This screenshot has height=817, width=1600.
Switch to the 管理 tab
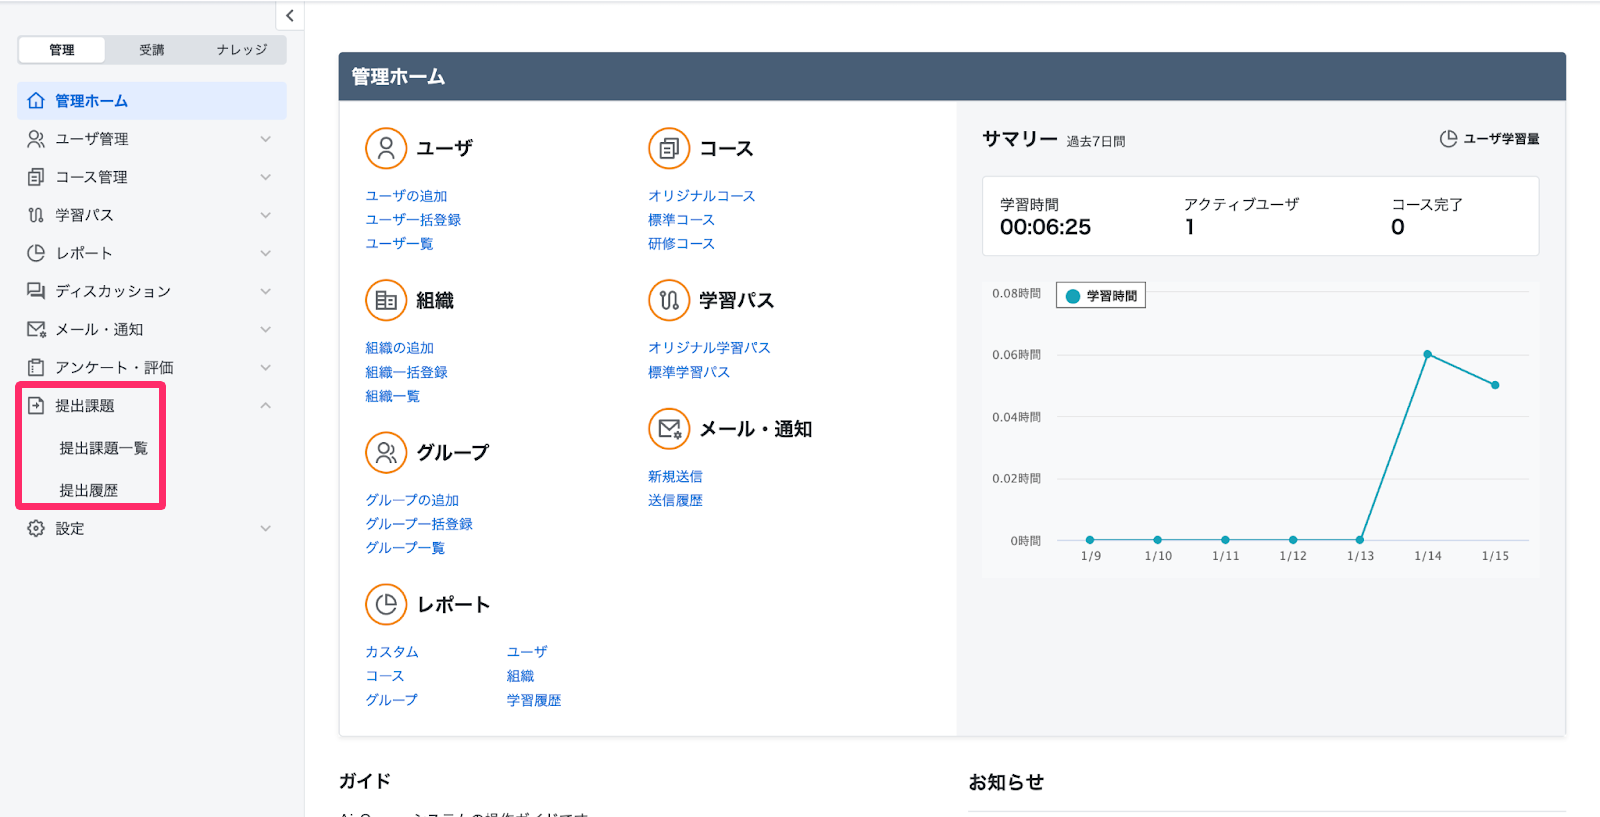click(x=62, y=50)
